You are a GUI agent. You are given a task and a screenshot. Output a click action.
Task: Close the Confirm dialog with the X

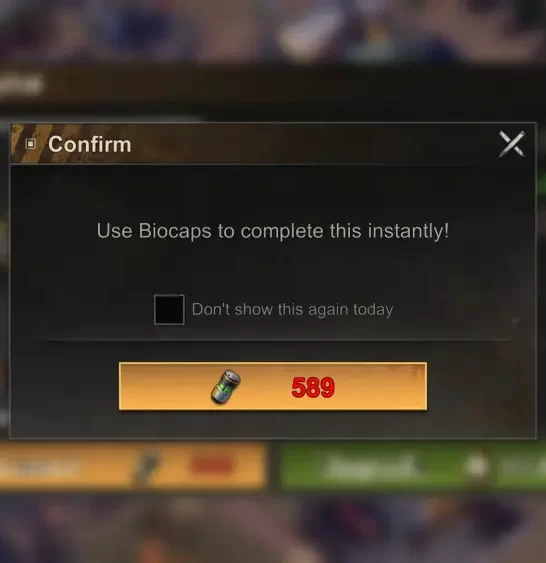(512, 144)
